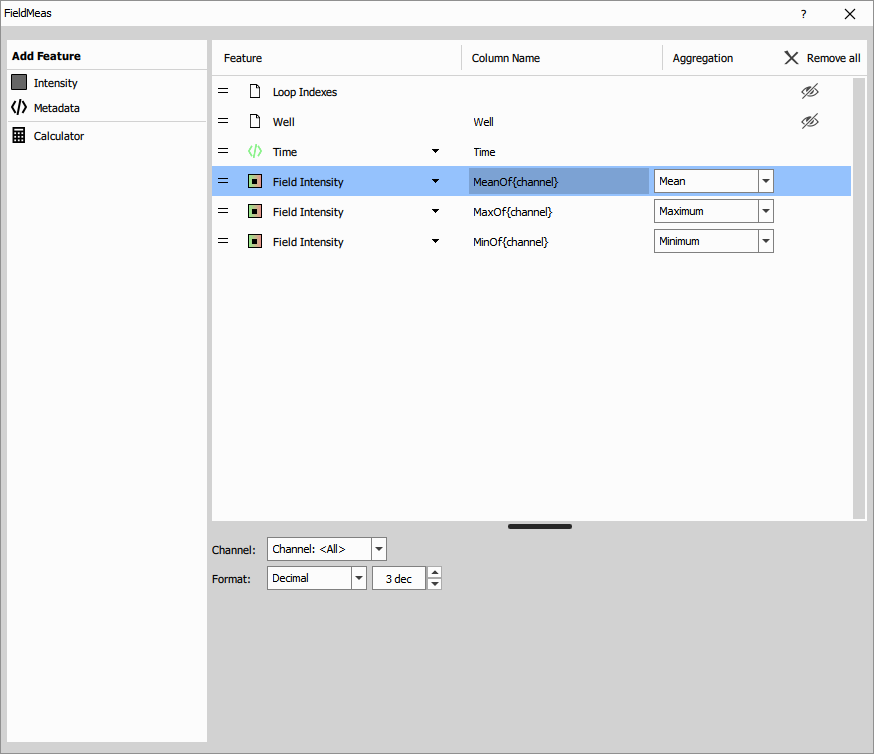Expand the Time feature dropdown arrow

pyautogui.click(x=435, y=151)
